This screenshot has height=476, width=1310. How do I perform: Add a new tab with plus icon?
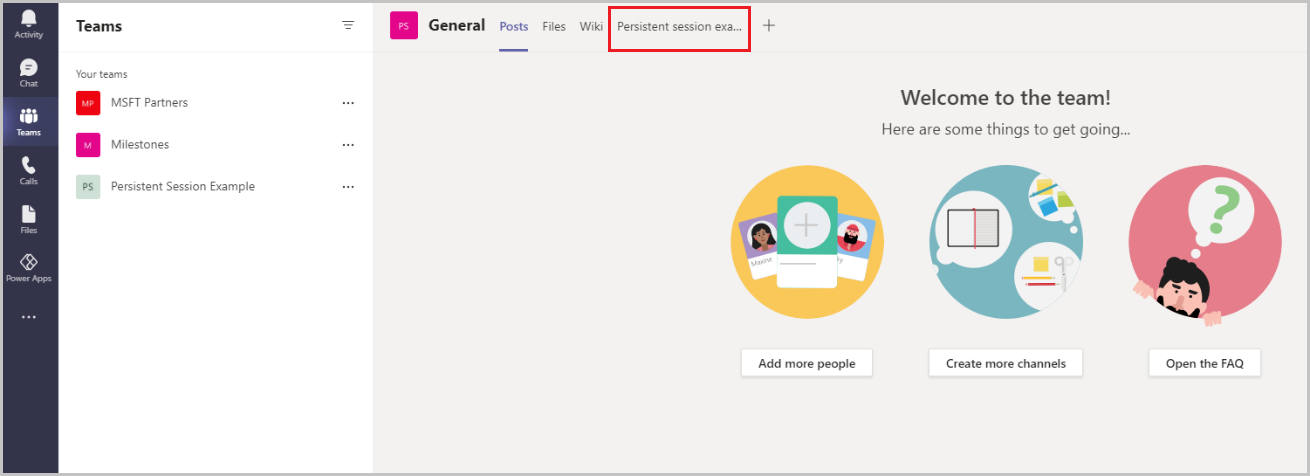click(x=768, y=26)
